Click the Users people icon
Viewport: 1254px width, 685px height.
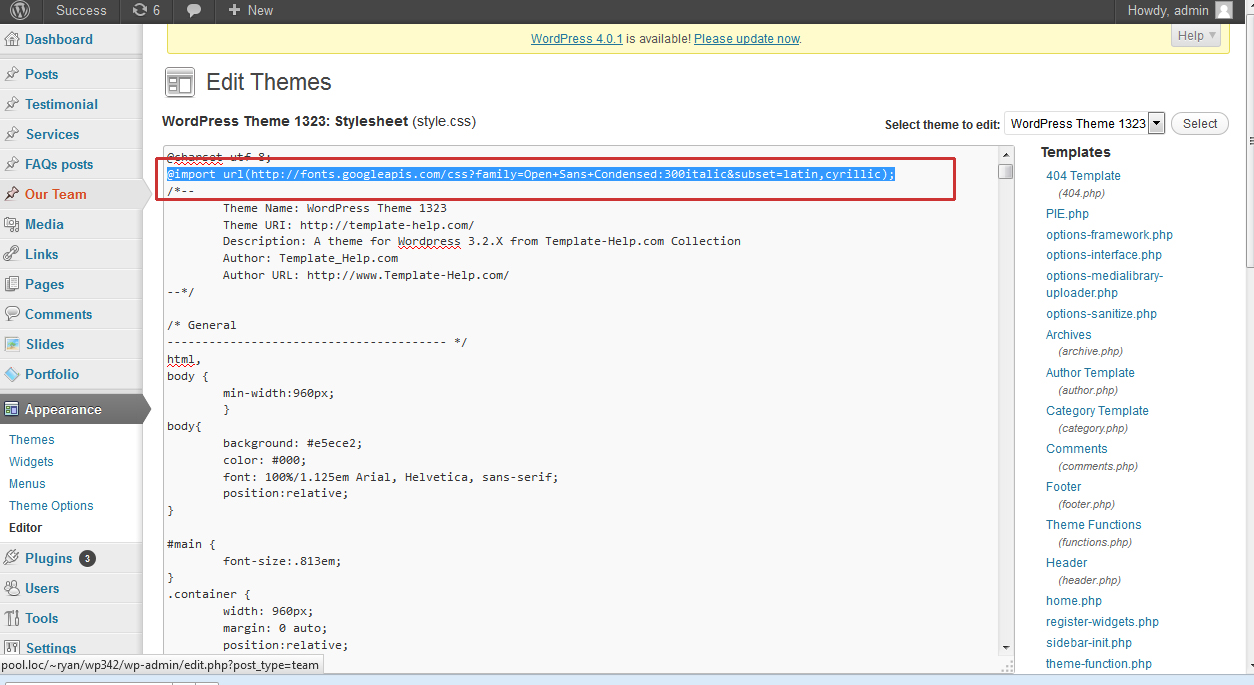[x=12, y=588]
